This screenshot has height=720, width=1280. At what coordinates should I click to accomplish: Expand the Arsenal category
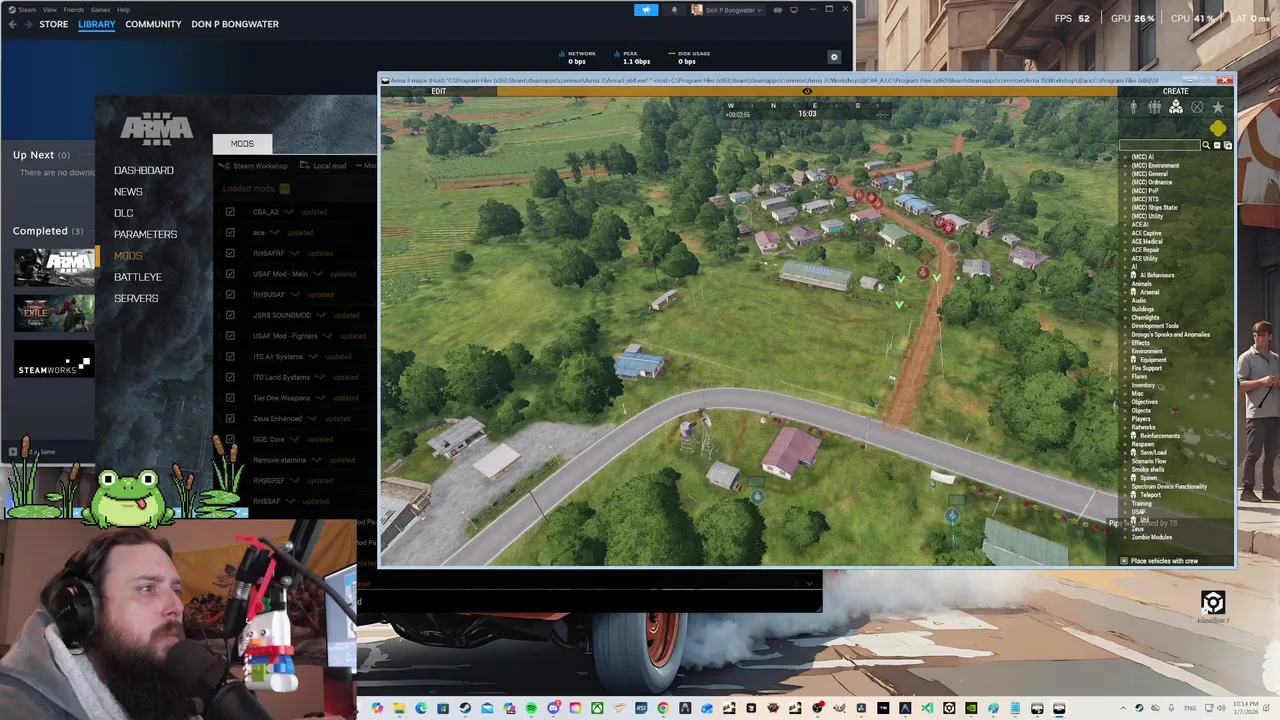[x=1125, y=292]
